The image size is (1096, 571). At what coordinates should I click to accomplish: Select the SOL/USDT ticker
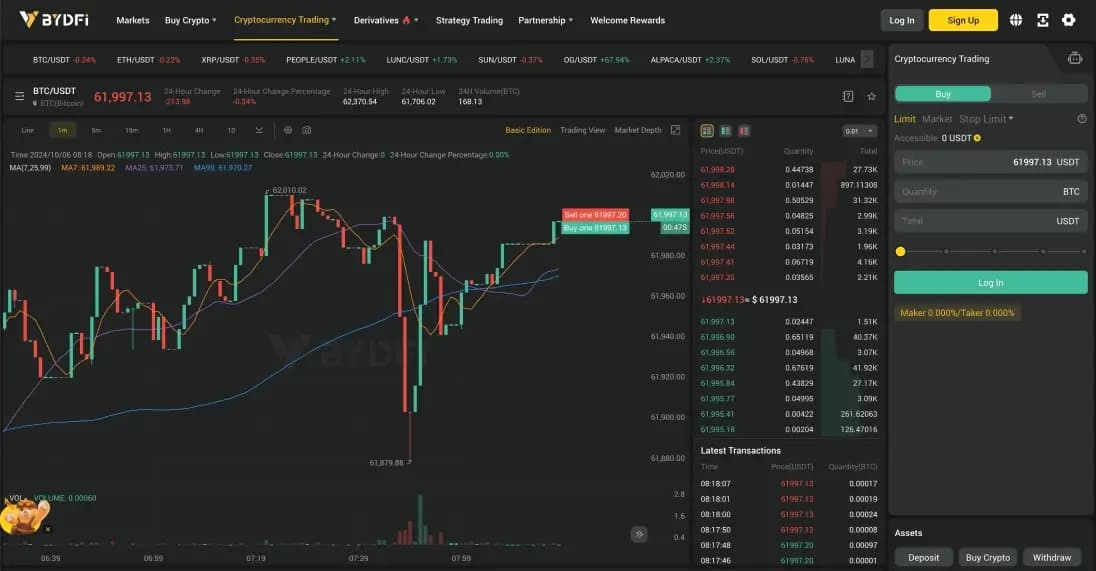click(782, 60)
